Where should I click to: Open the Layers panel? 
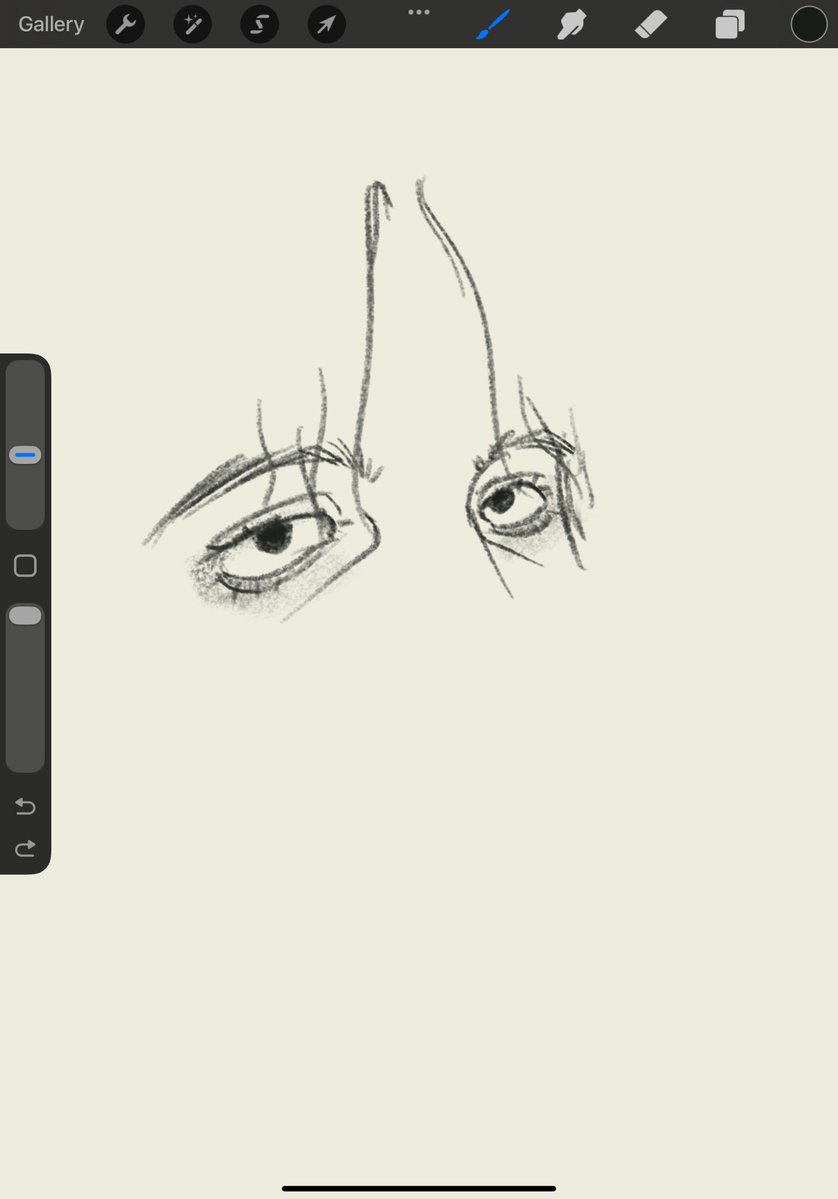(x=730, y=24)
